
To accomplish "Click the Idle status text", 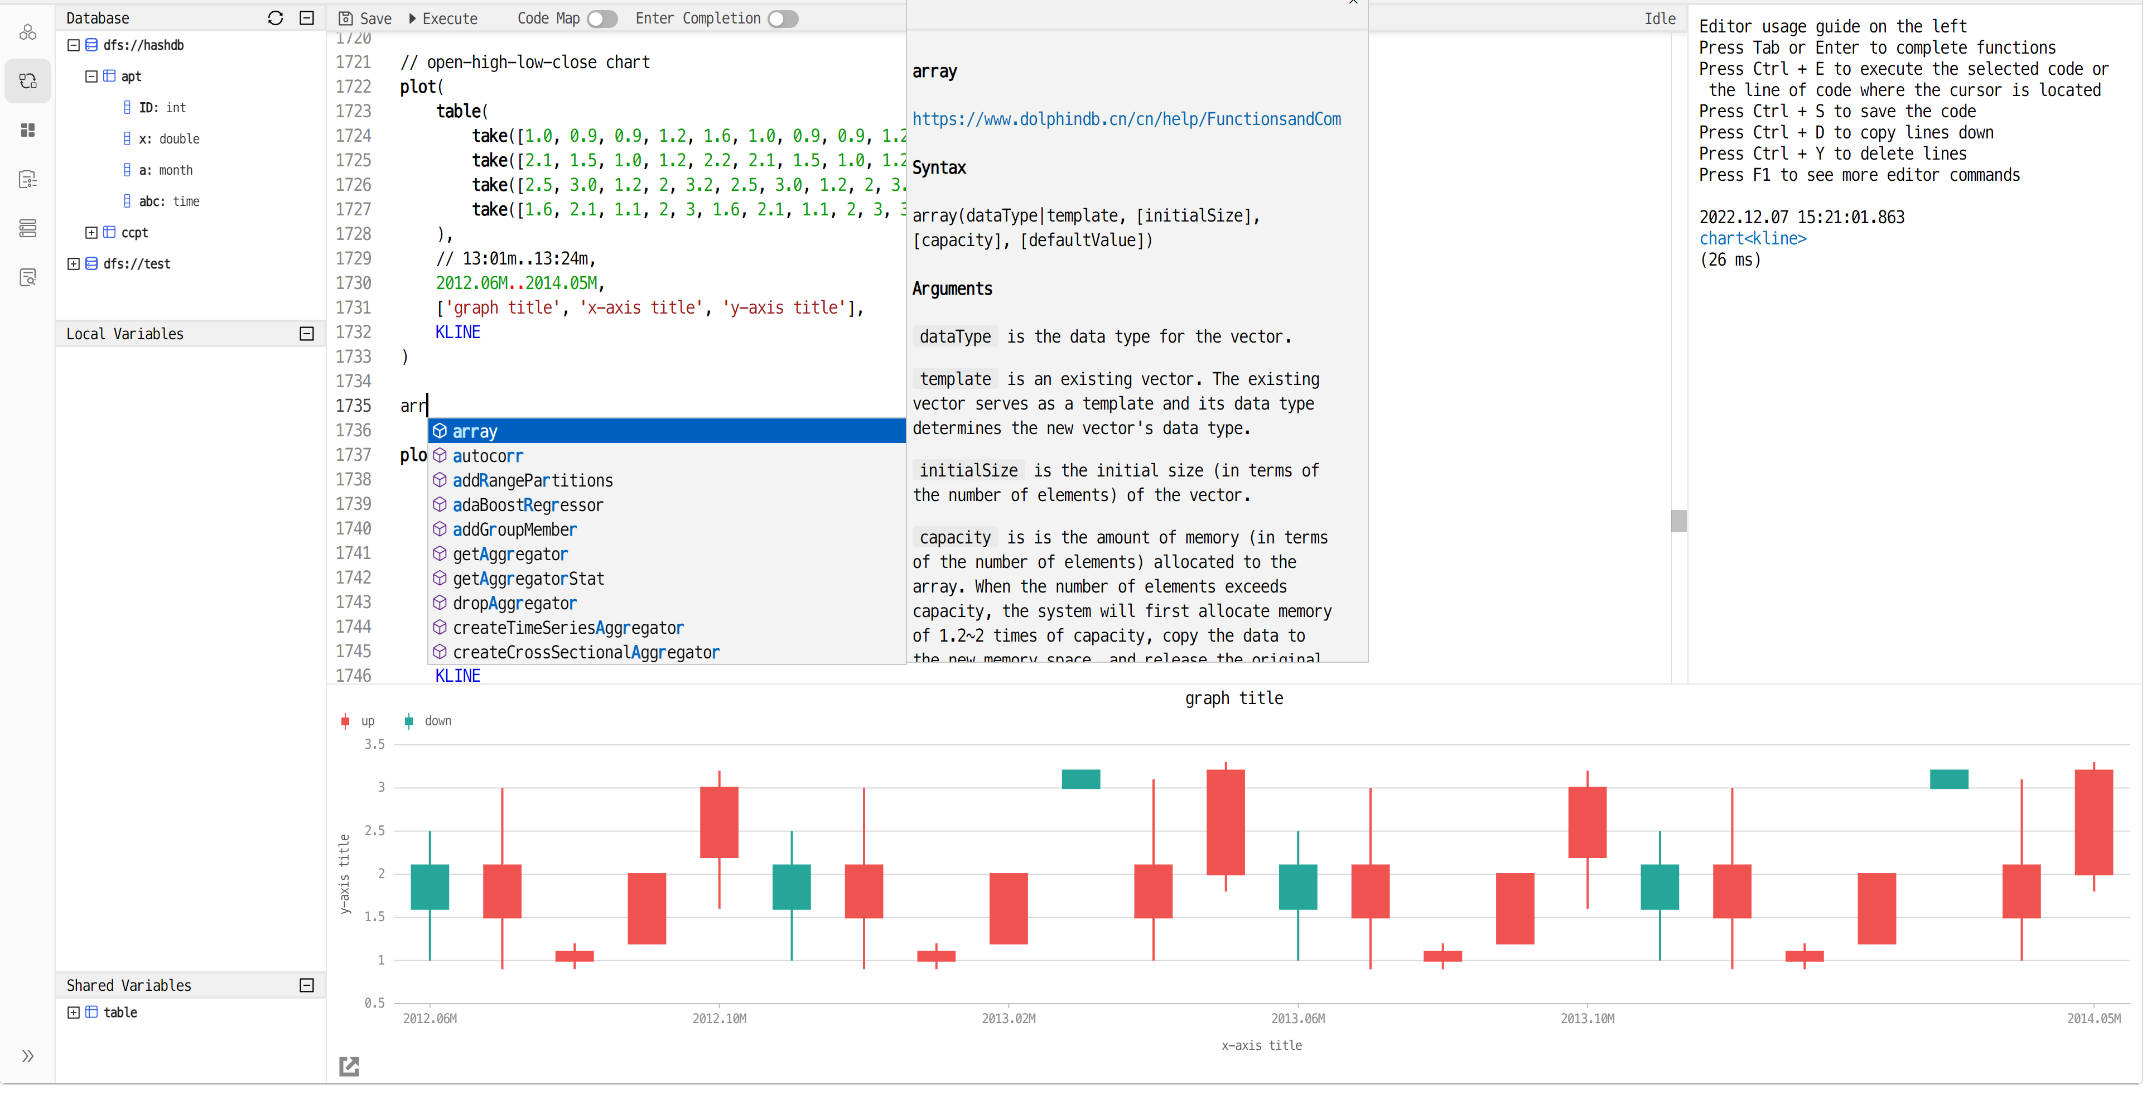I will [x=1660, y=18].
